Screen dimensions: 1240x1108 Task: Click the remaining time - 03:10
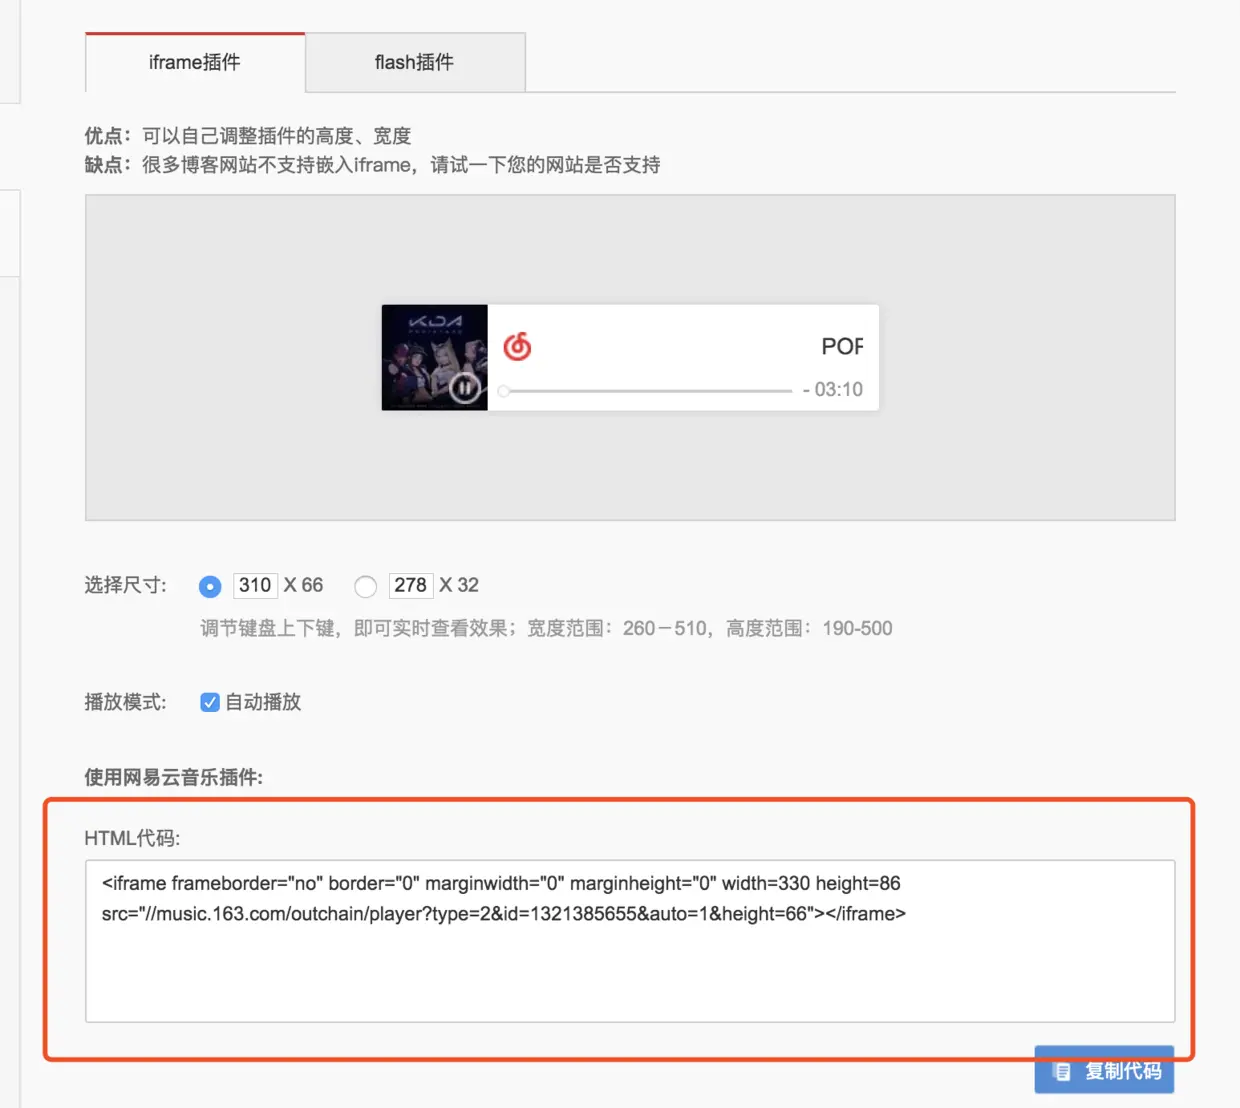[833, 389]
